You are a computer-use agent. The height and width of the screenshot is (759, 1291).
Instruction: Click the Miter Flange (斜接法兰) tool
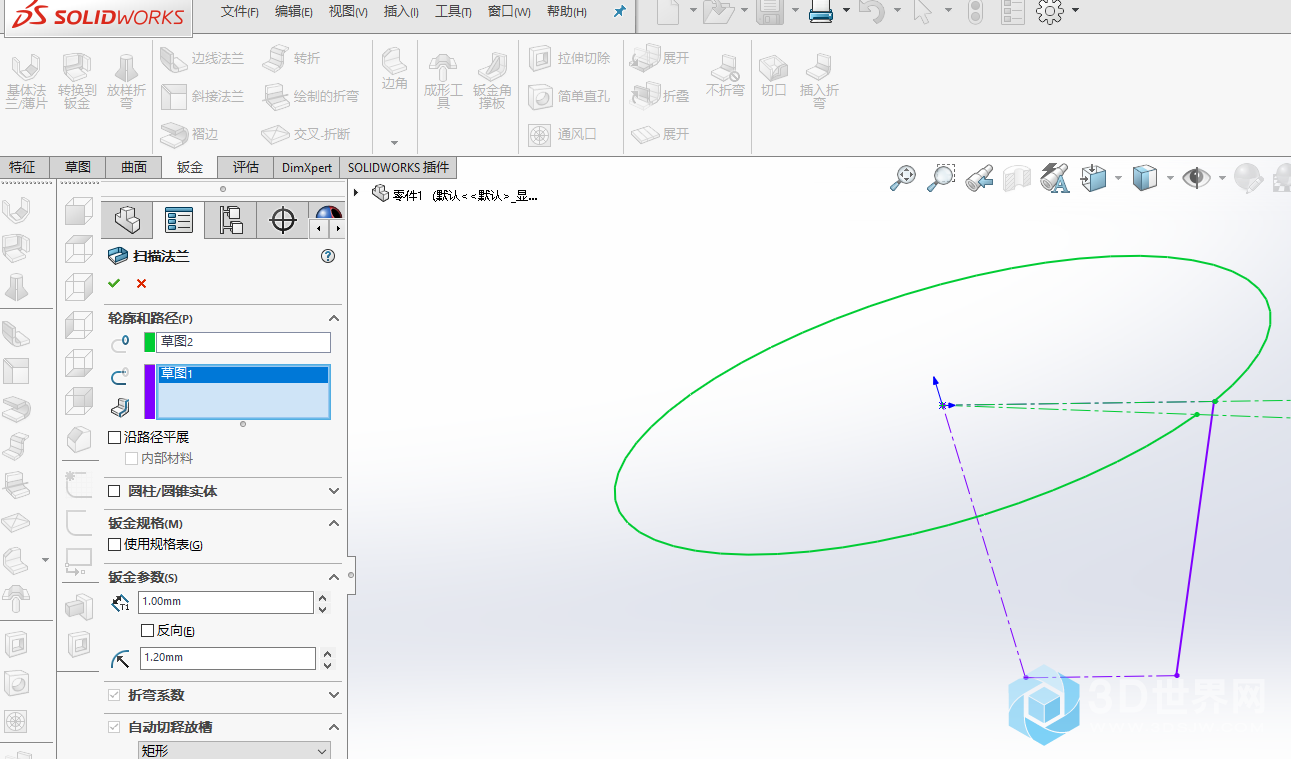pos(202,96)
